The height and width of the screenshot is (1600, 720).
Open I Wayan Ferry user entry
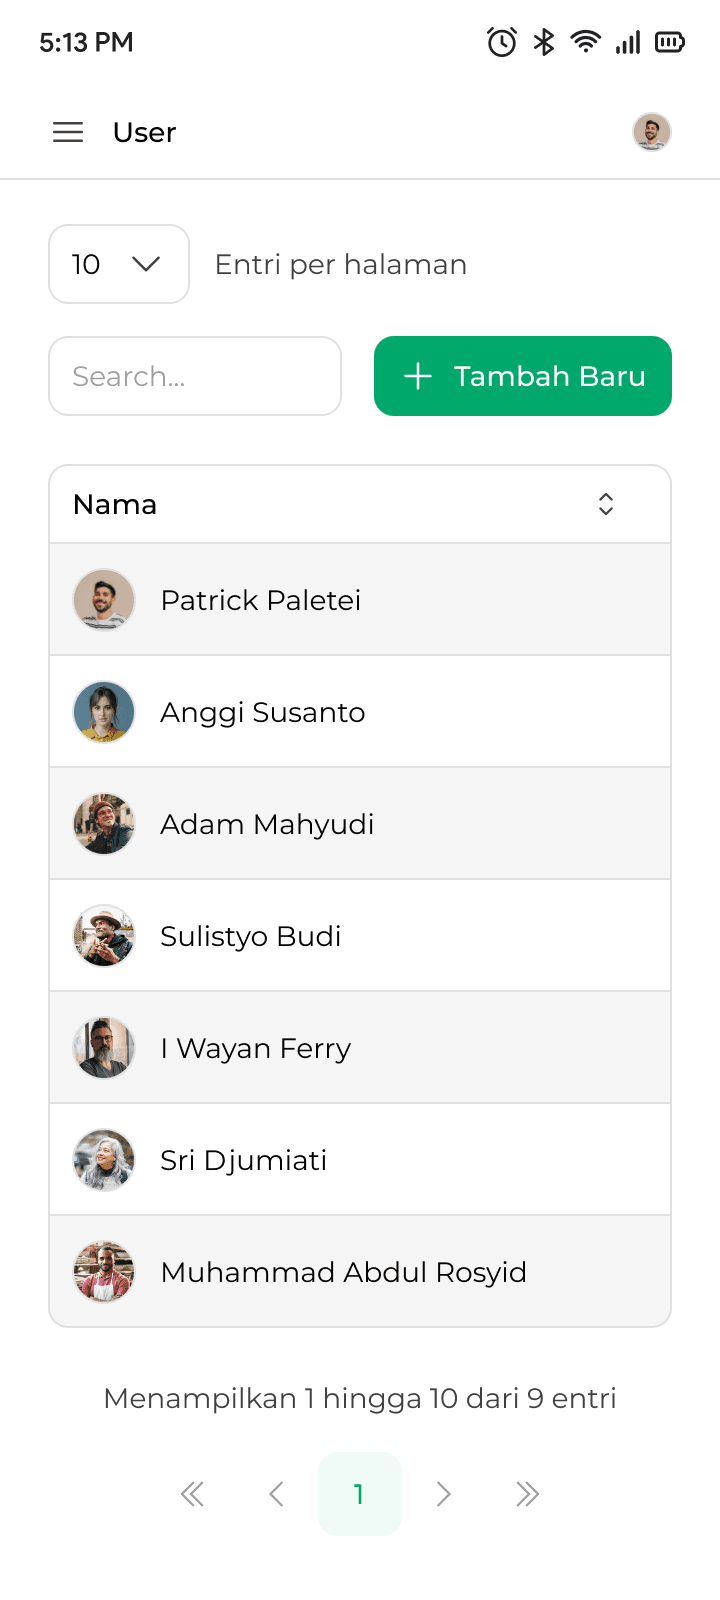coord(360,1048)
